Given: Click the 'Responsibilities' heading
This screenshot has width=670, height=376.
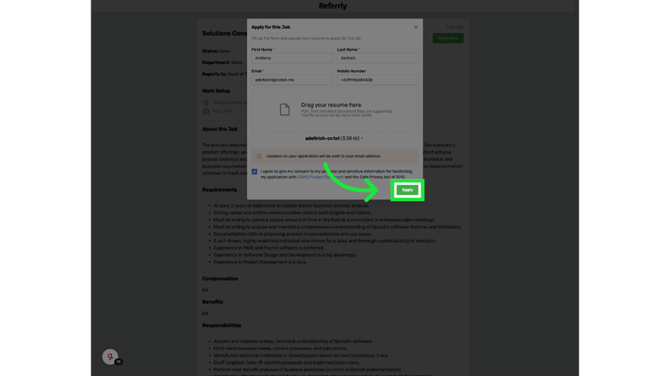Looking at the screenshot, I should (222, 326).
